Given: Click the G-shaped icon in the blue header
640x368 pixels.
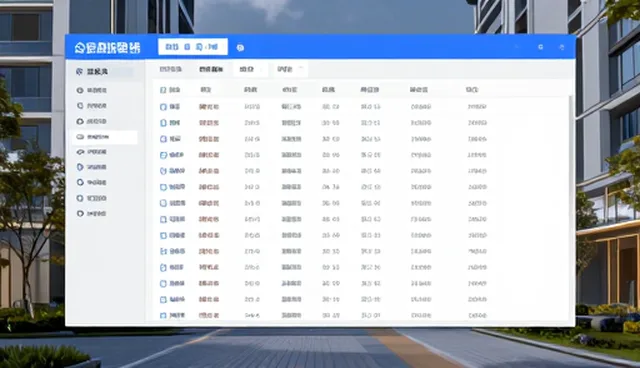Looking at the screenshot, I should (x=540, y=47).
